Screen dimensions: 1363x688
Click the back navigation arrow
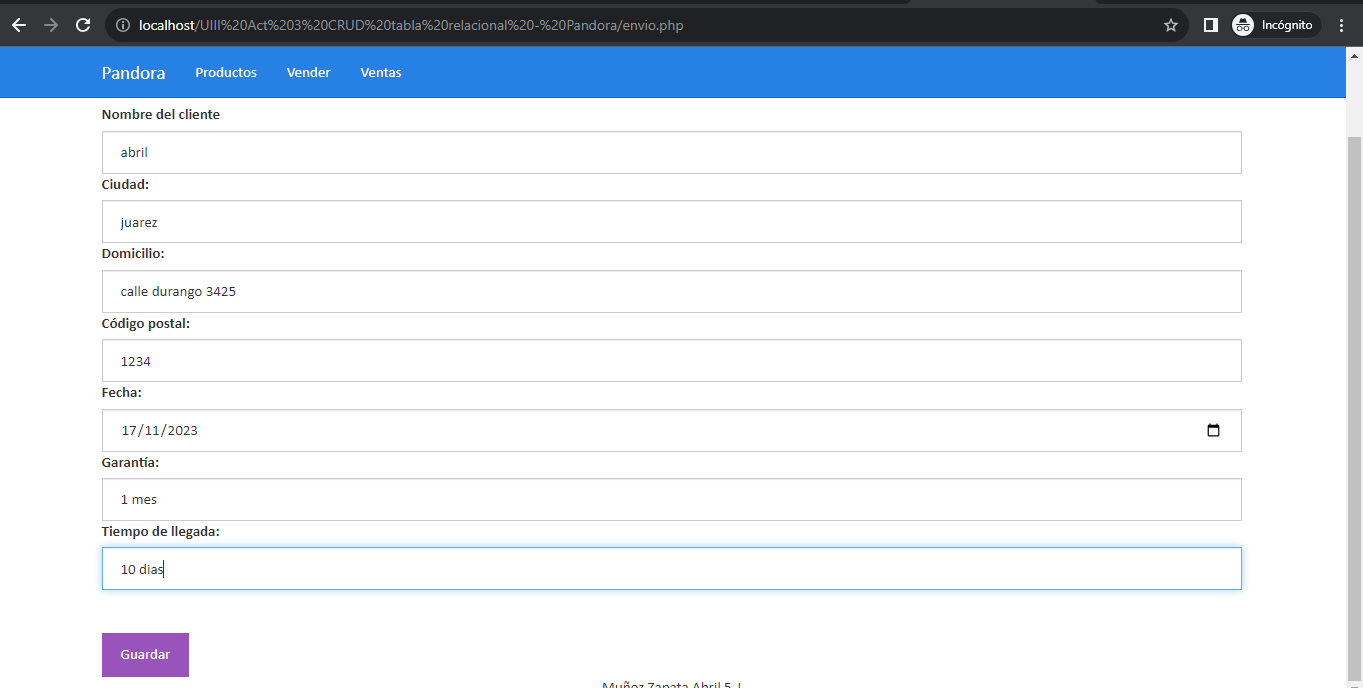pyautogui.click(x=20, y=25)
